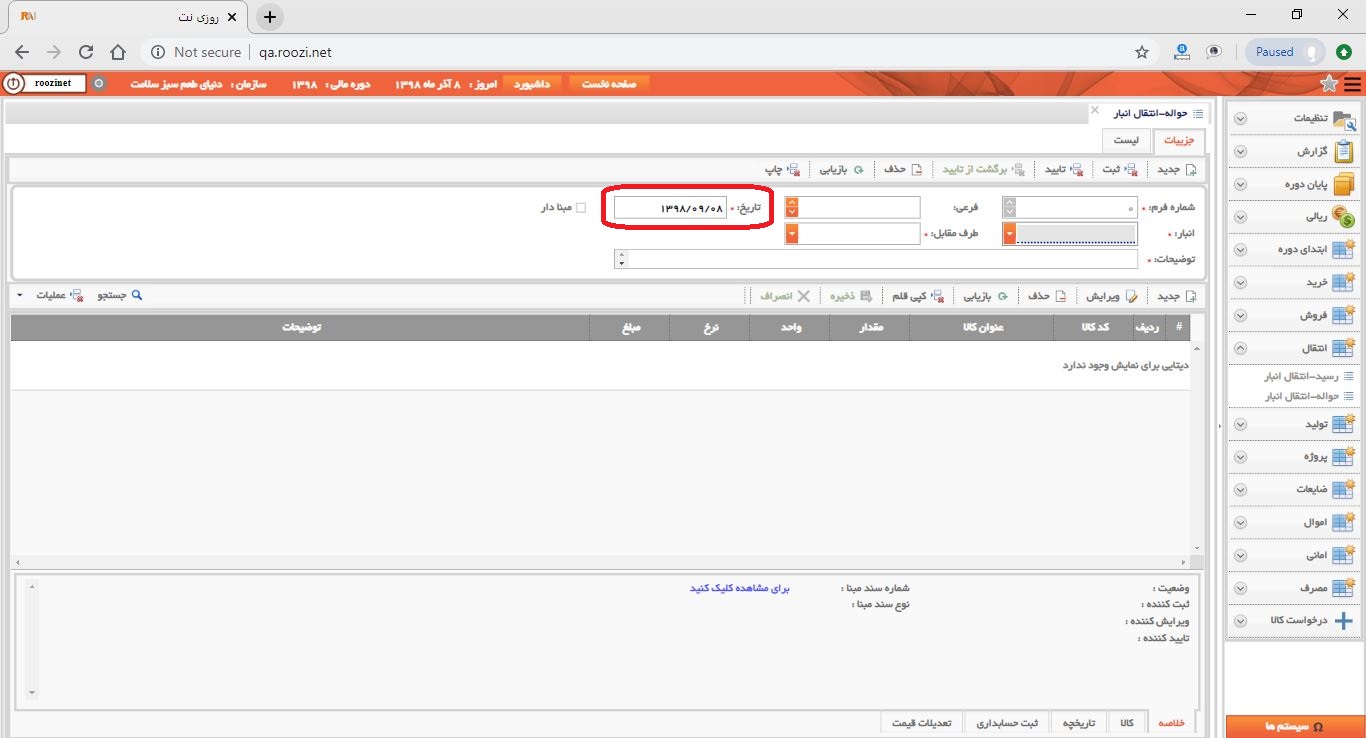Open رسید-انتقال انبار menu item
Viewport: 1366px width, 738px height.
click(x=1301, y=377)
